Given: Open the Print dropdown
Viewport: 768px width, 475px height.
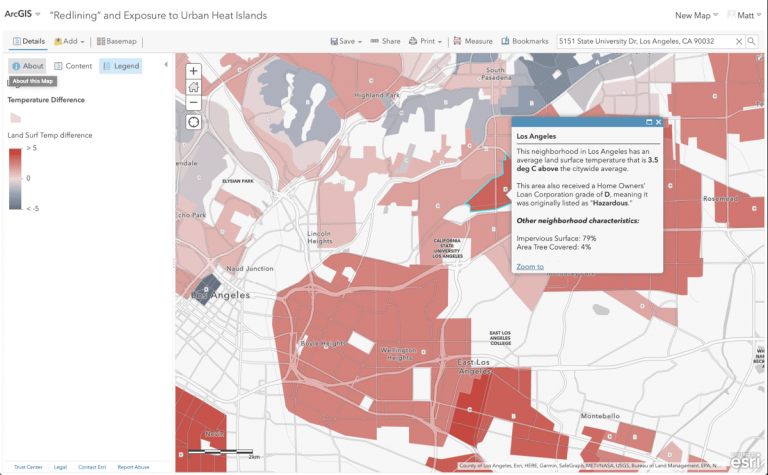Looking at the screenshot, I should pos(425,41).
